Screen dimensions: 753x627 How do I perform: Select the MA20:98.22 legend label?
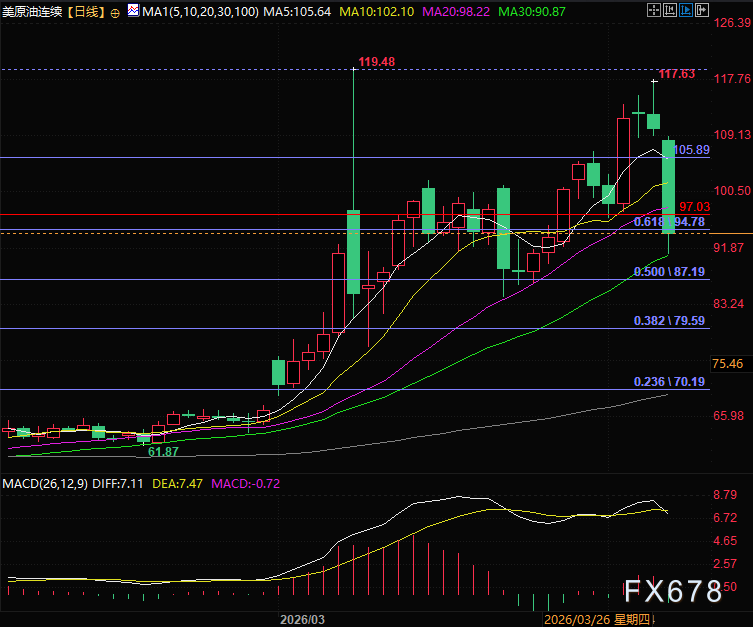(x=456, y=12)
